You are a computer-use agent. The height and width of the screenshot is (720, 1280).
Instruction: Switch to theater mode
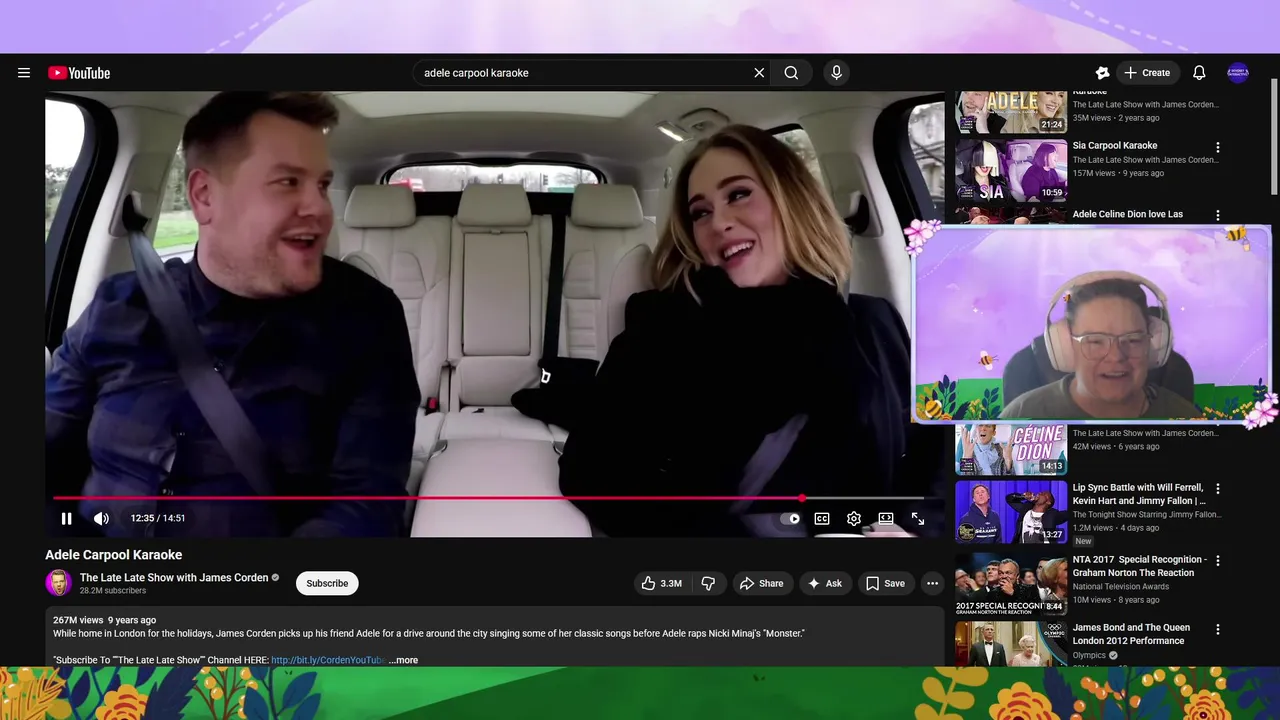886,518
